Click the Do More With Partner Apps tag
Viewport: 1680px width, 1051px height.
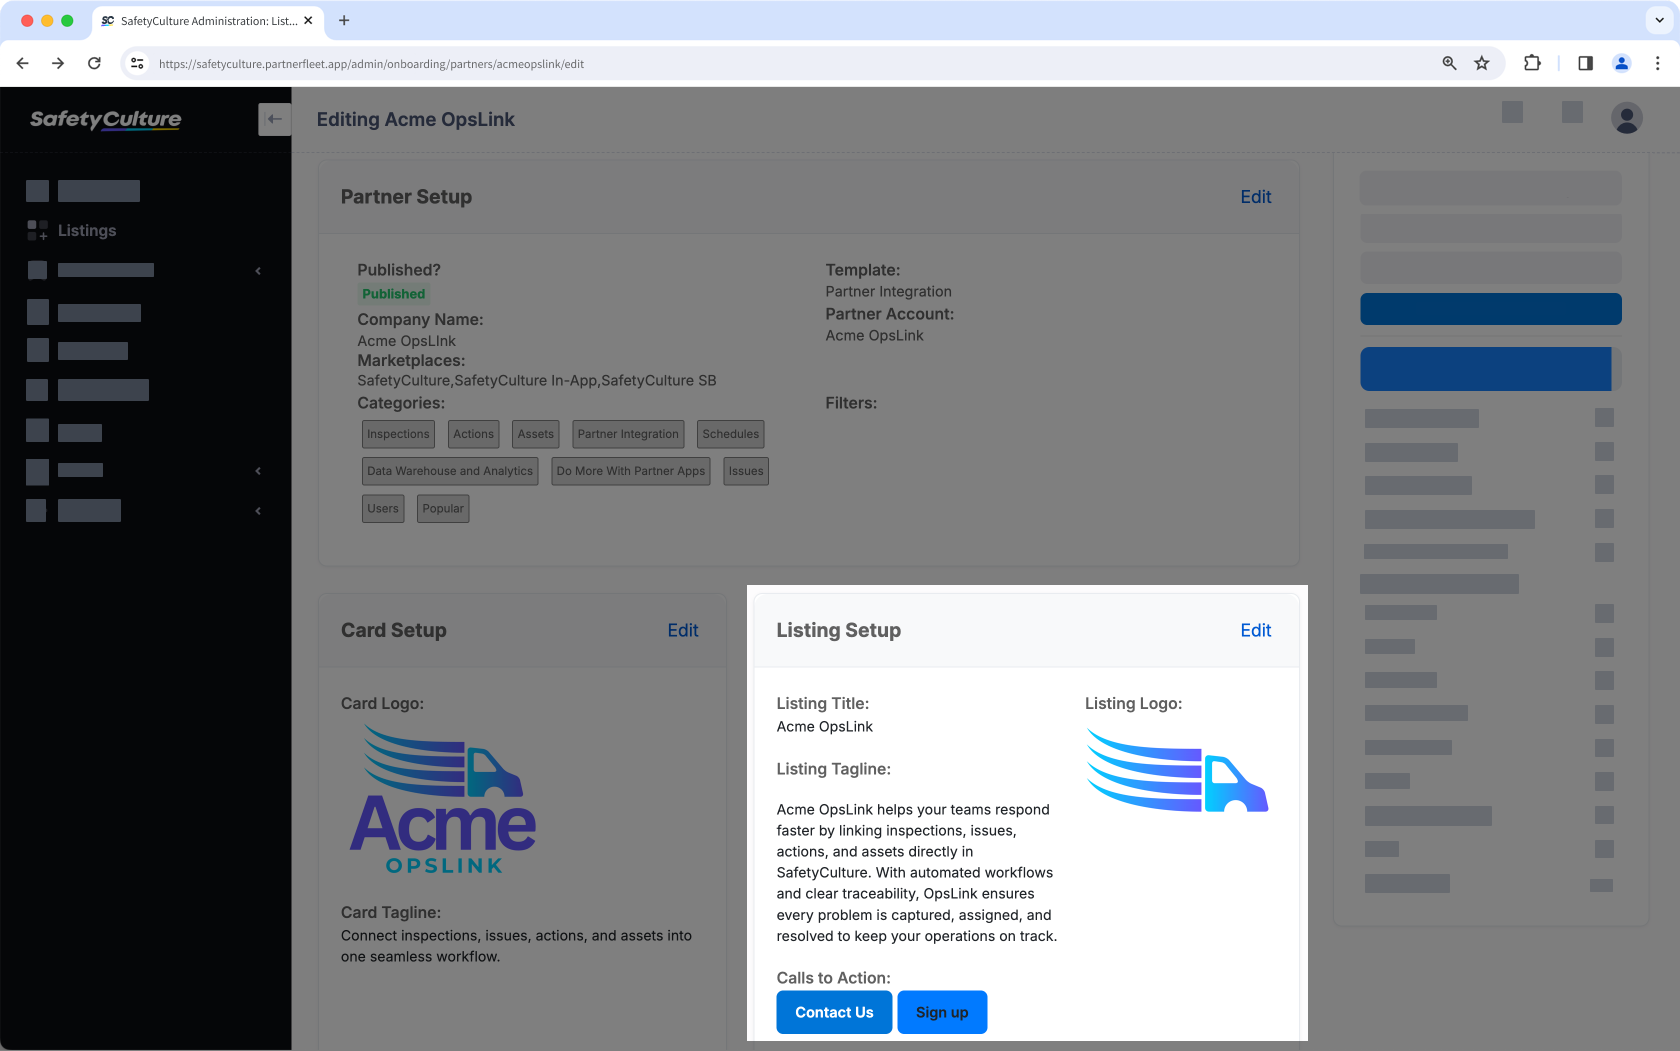point(631,471)
